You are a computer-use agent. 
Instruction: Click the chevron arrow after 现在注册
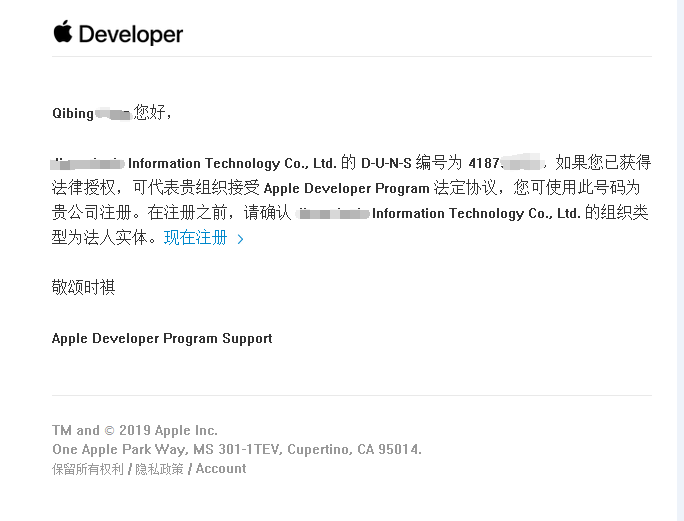240,239
